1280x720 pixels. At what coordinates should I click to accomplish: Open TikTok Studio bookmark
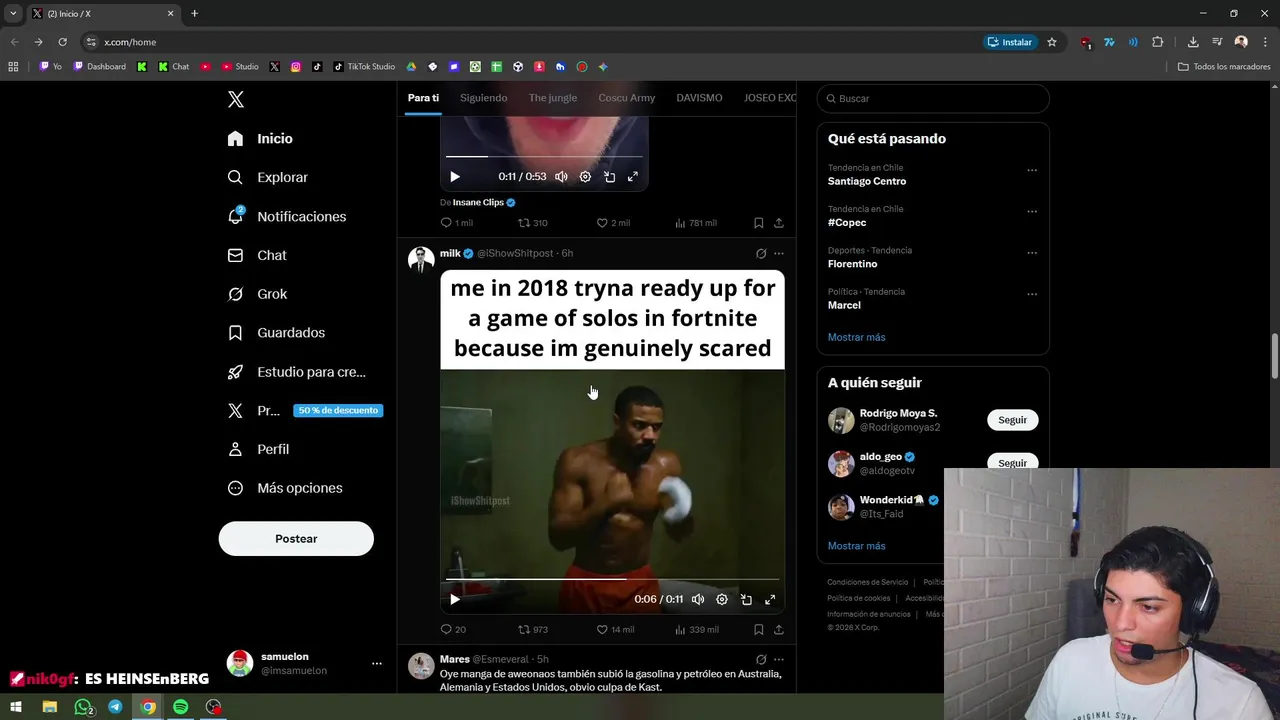tap(364, 67)
